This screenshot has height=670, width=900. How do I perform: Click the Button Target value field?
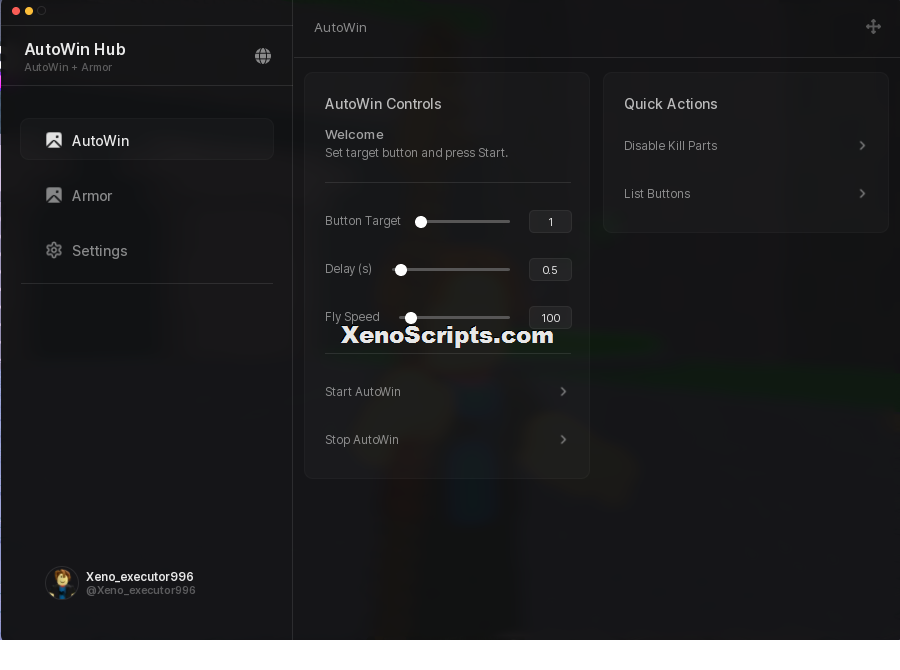[x=550, y=222]
